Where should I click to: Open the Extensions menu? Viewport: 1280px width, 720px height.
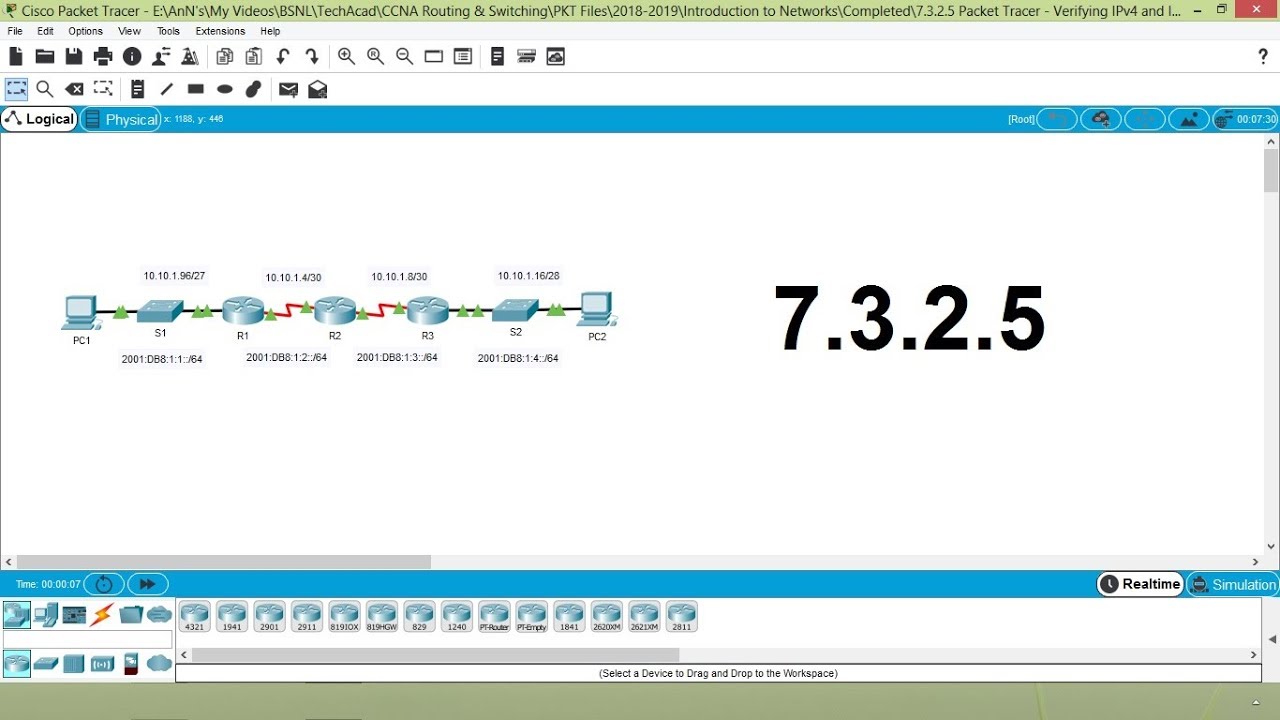tap(220, 31)
